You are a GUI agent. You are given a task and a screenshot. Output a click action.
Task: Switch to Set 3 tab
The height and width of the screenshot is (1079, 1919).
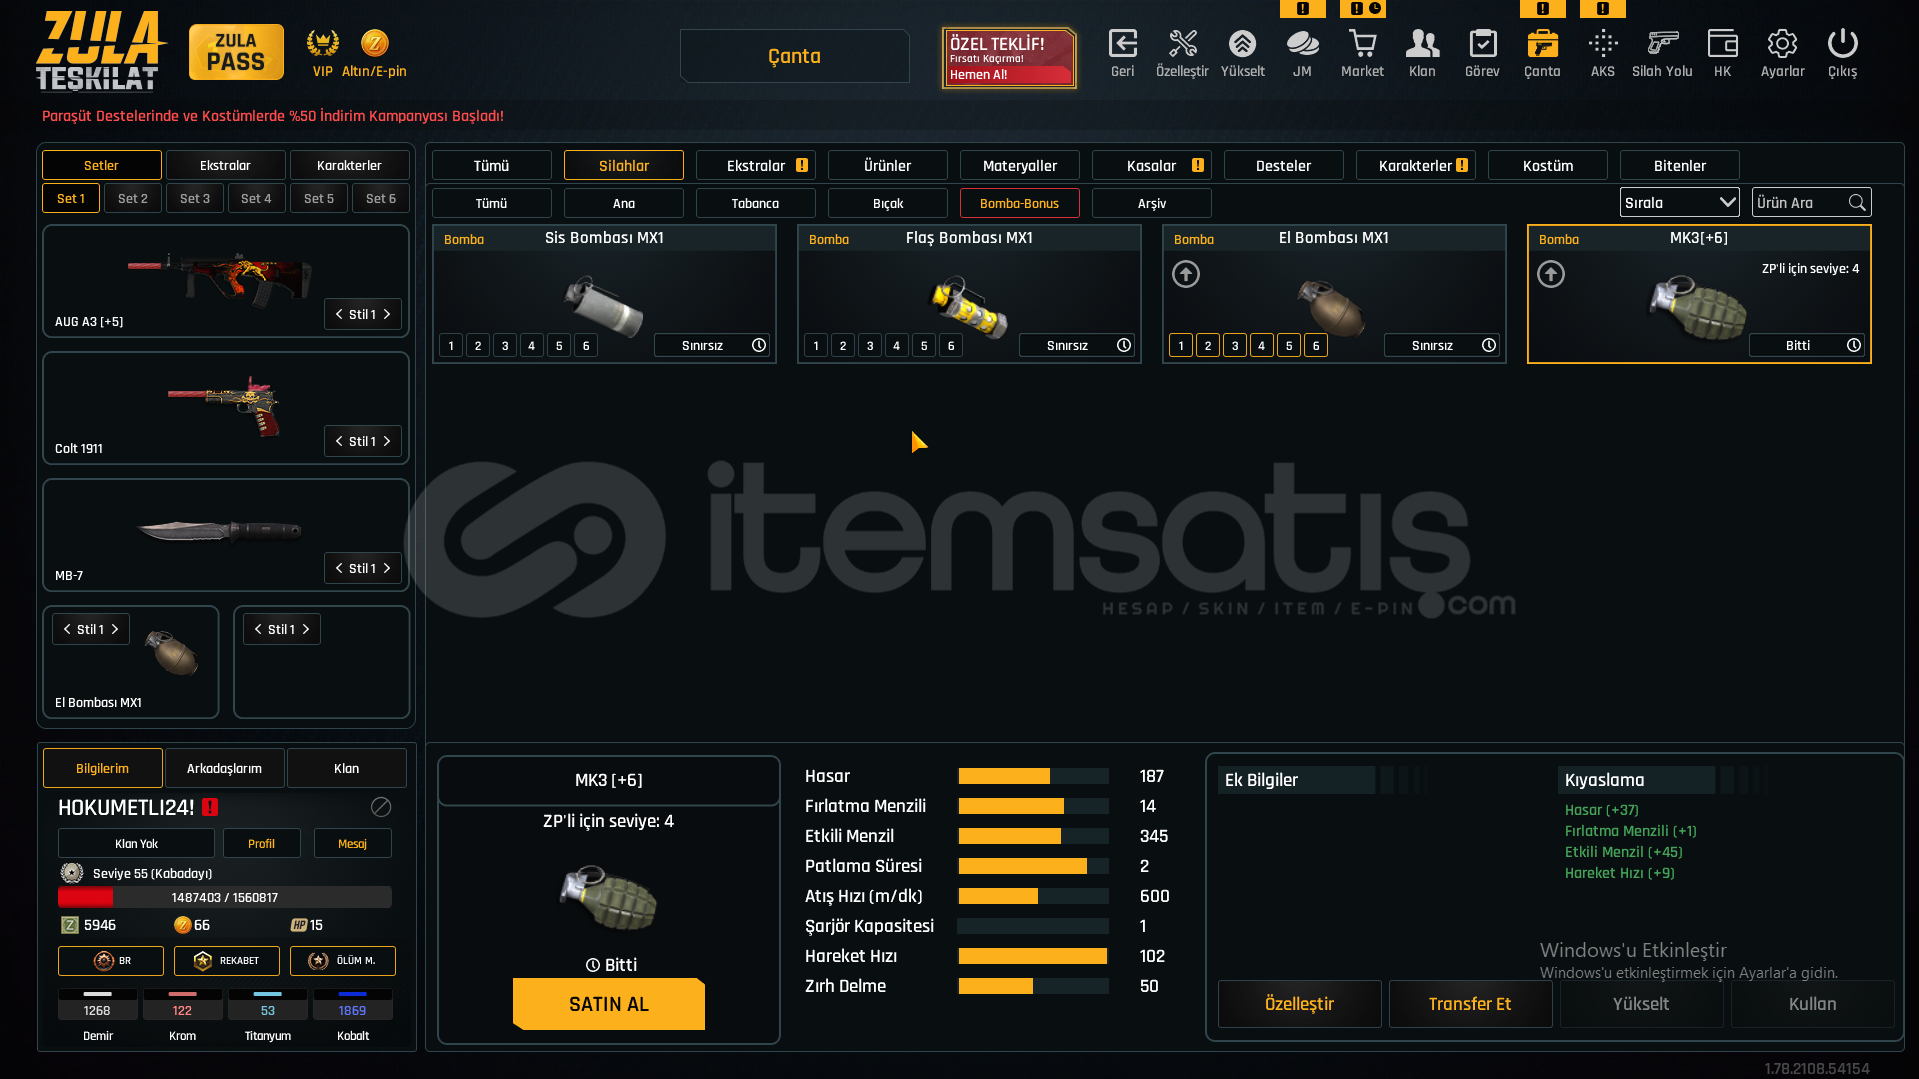195,198
